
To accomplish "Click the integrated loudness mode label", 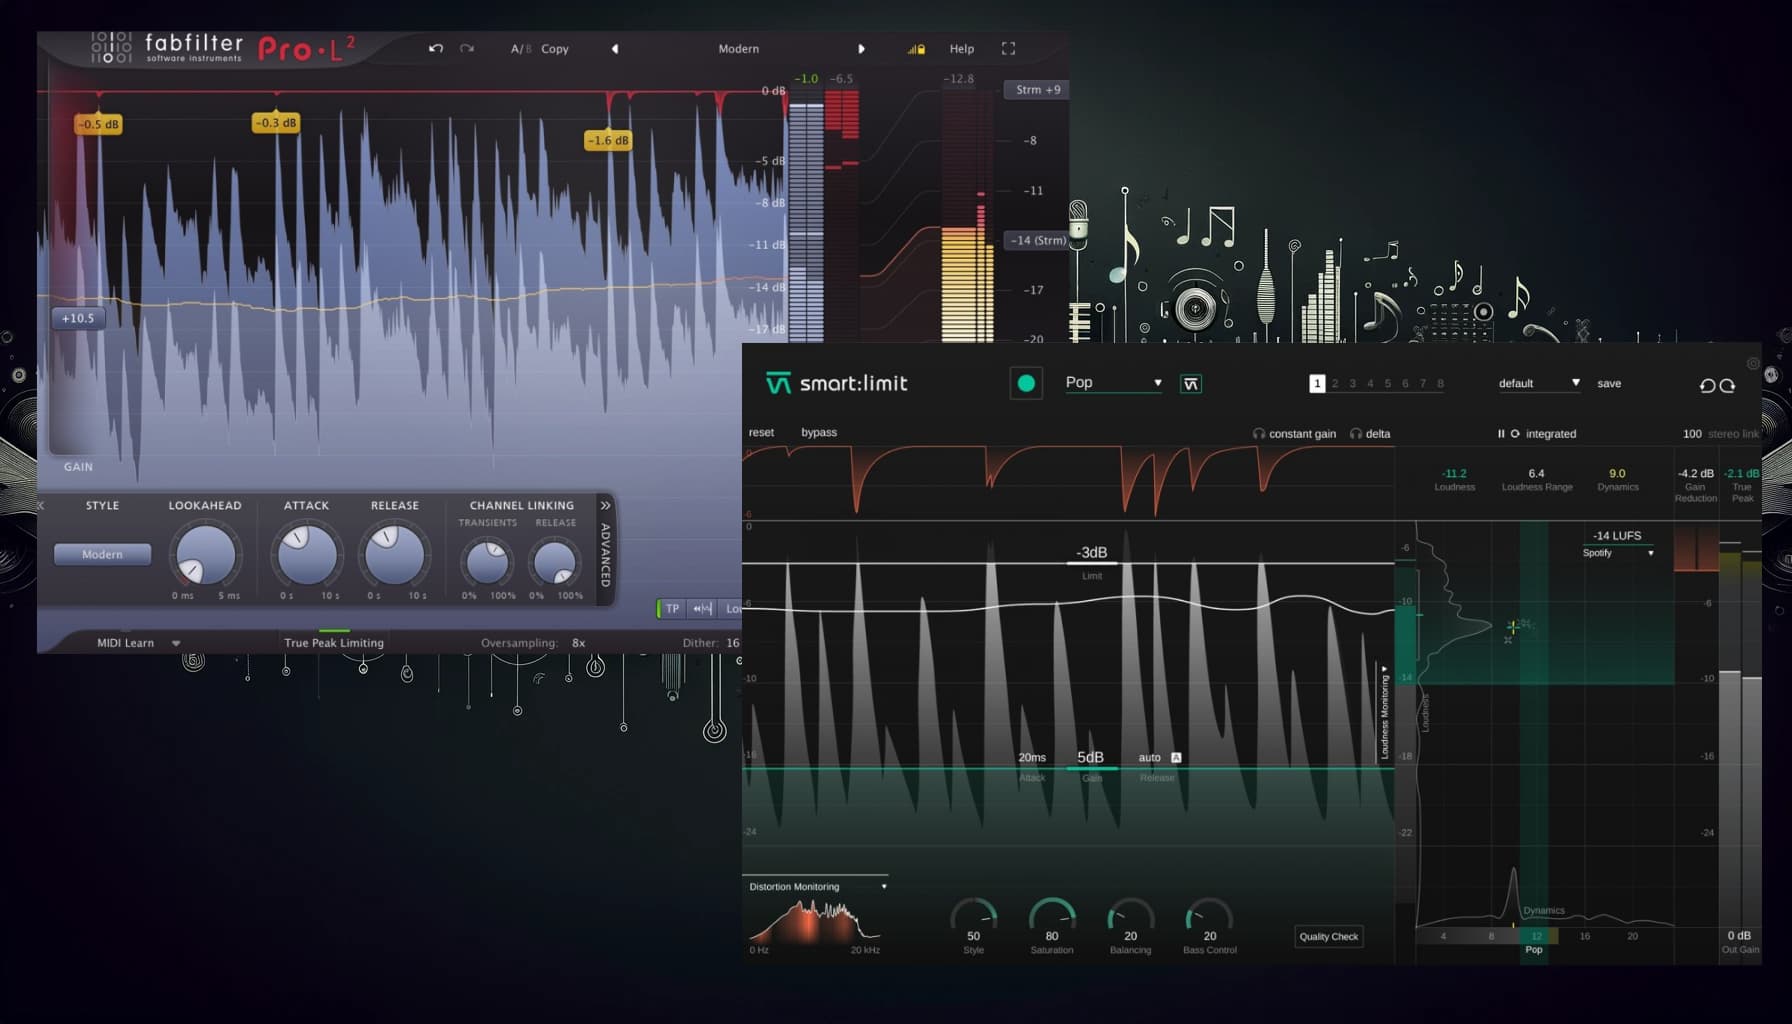I will (1551, 433).
